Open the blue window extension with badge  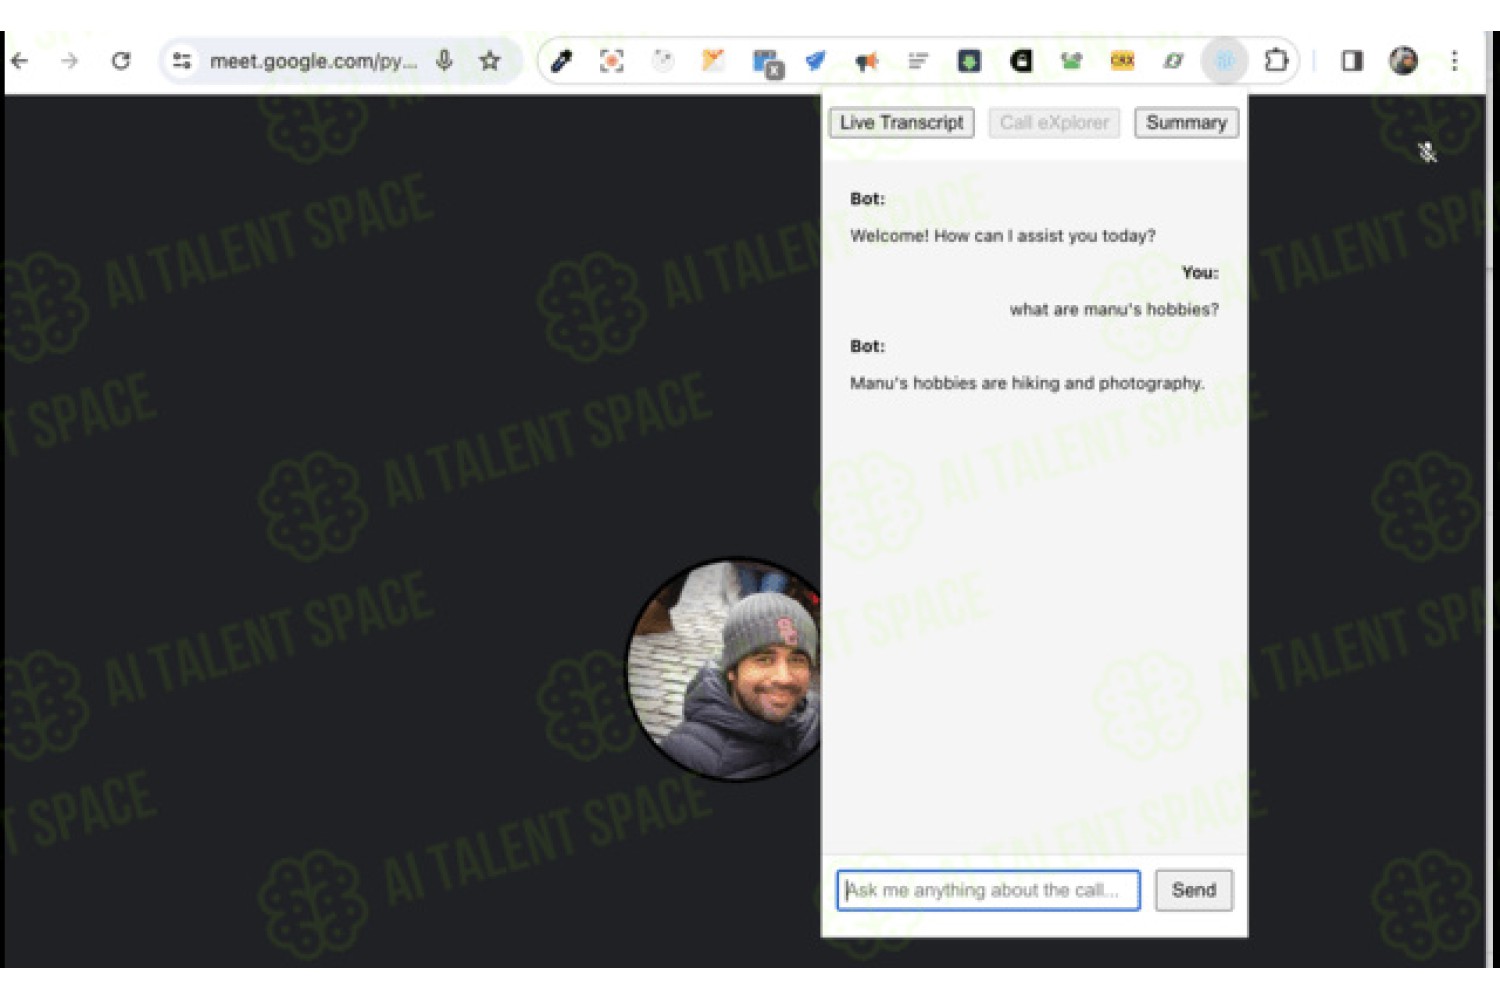click(x=767, y=63)
